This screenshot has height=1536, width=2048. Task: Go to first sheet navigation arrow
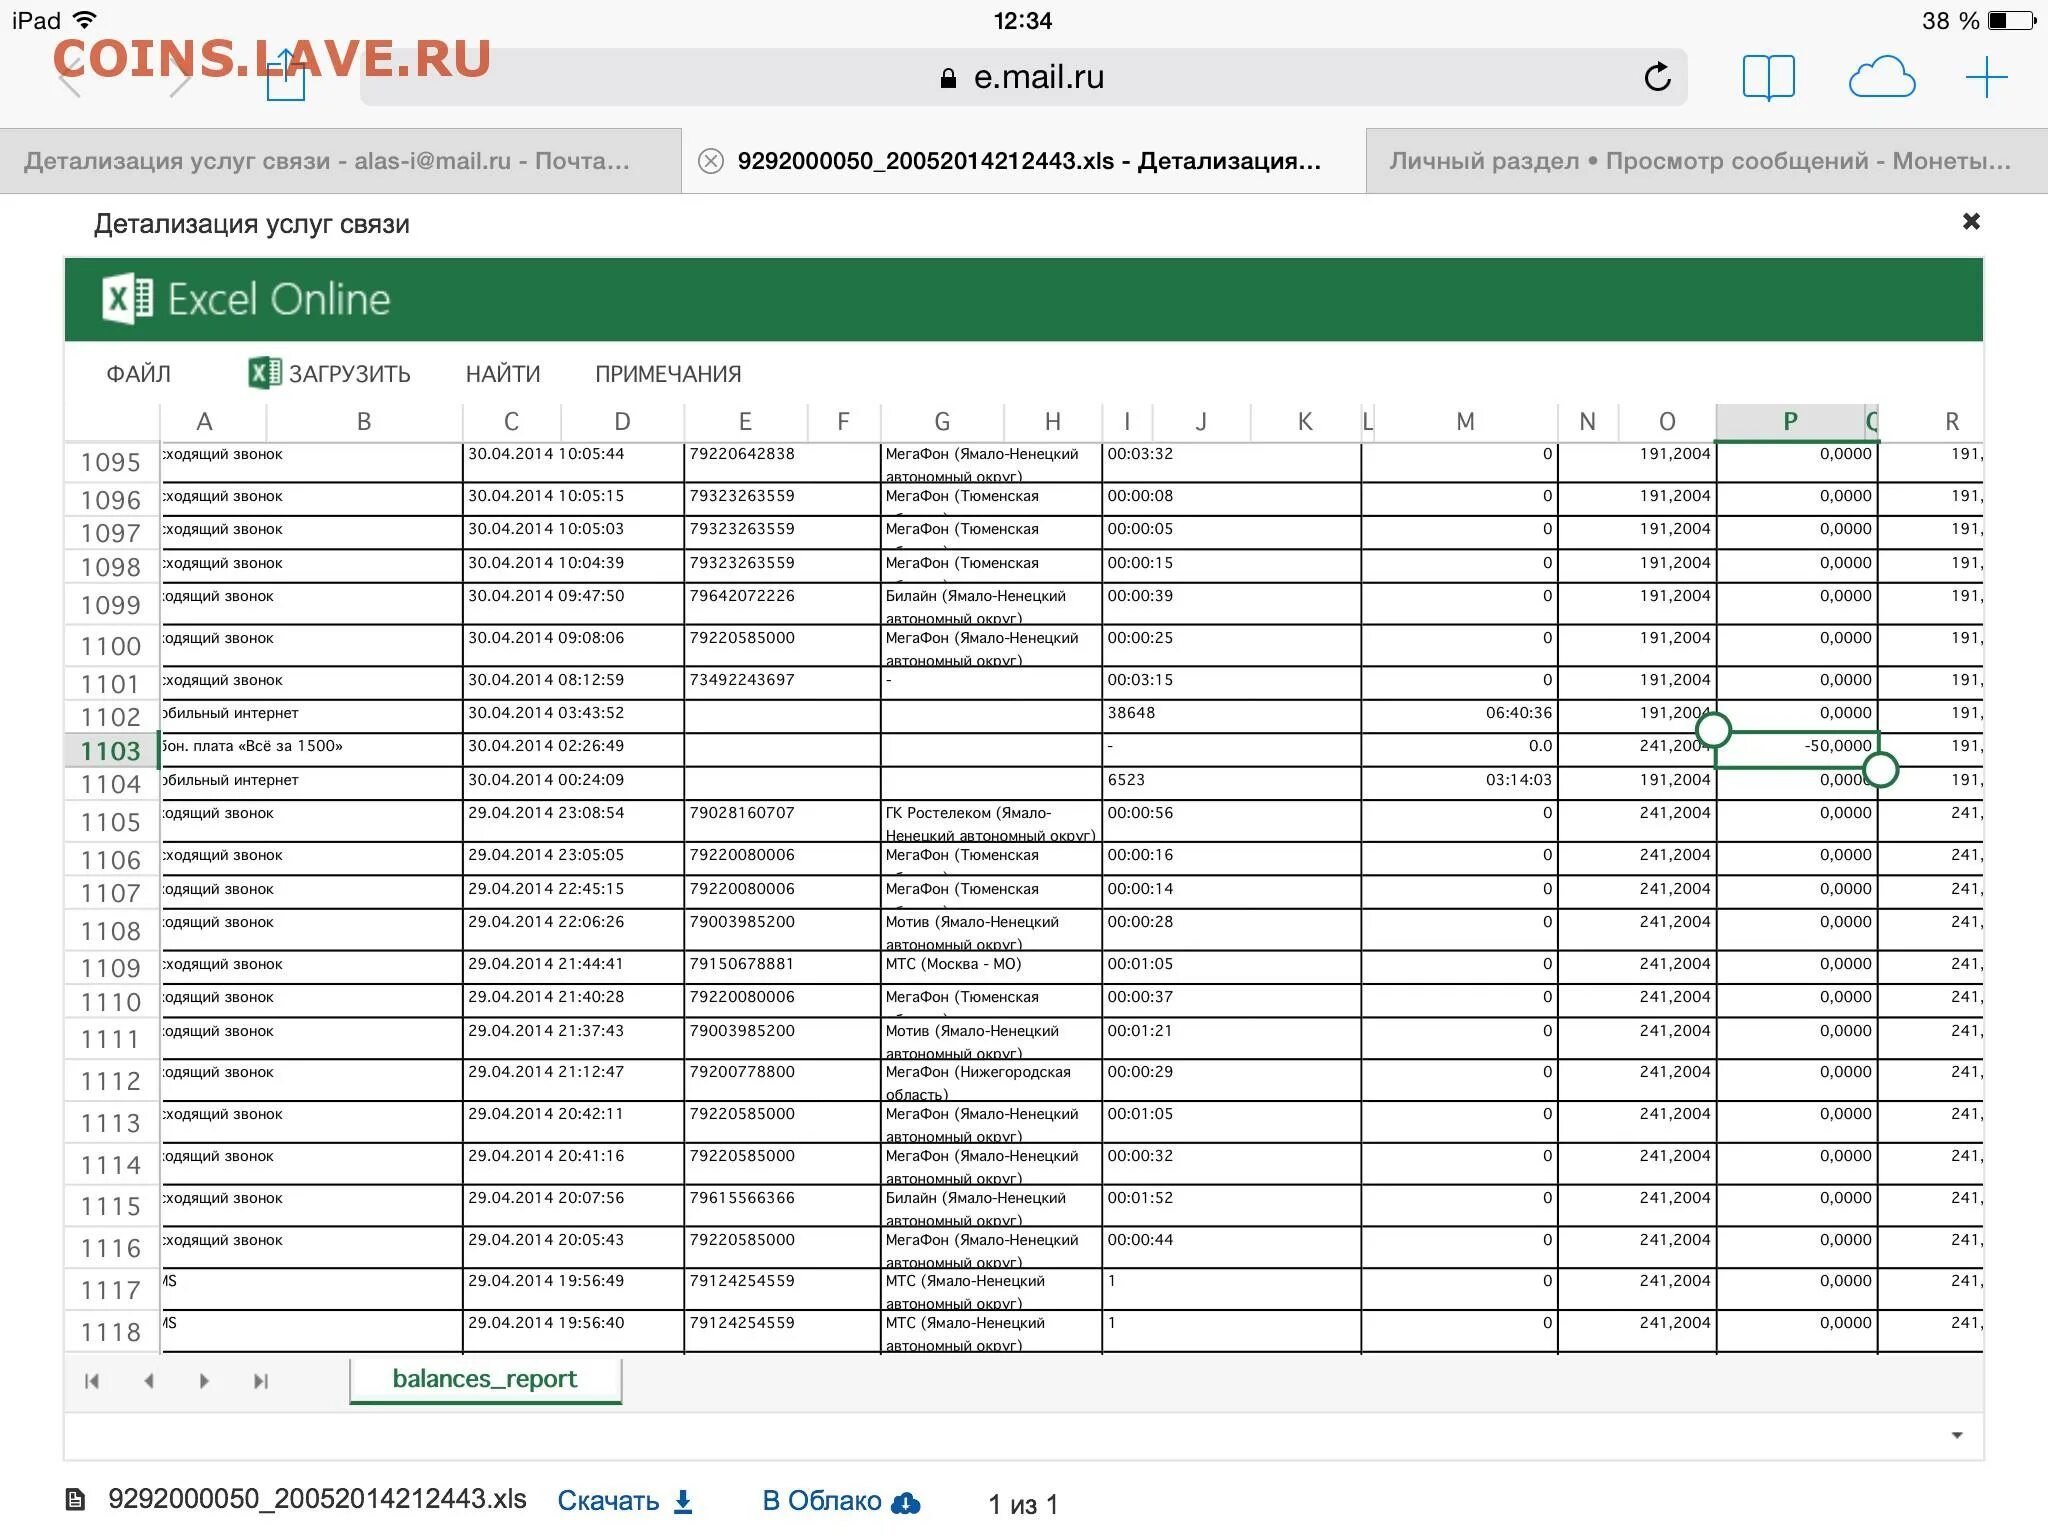(x=92, y=1381)
